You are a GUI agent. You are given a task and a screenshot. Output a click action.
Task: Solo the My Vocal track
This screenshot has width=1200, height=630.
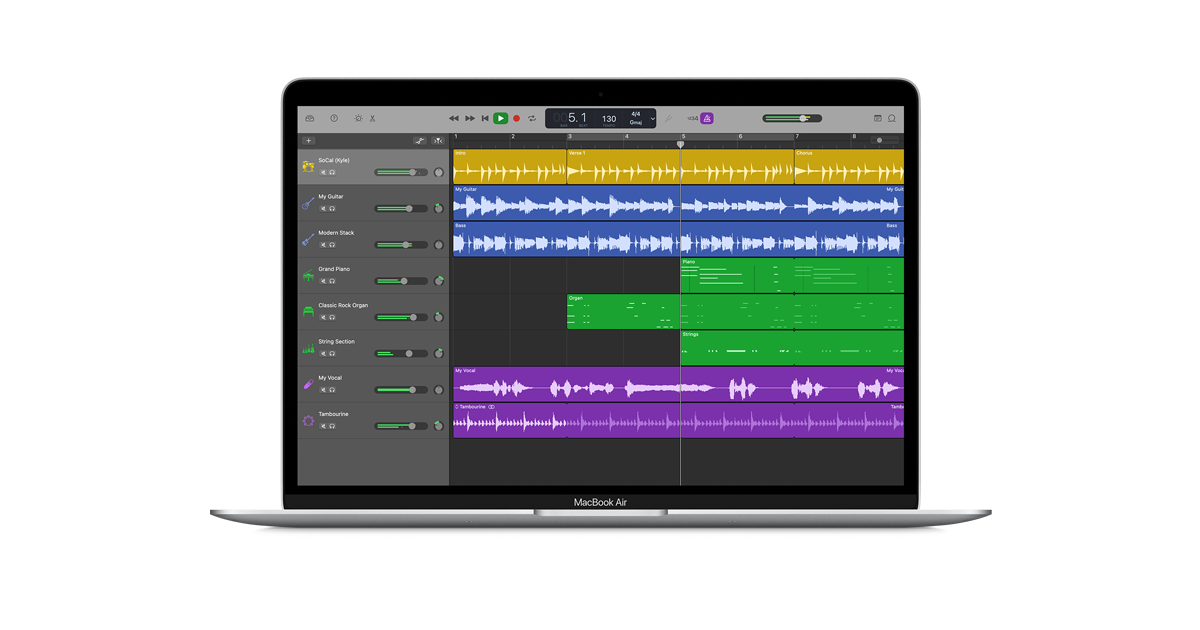coord(332,390)
